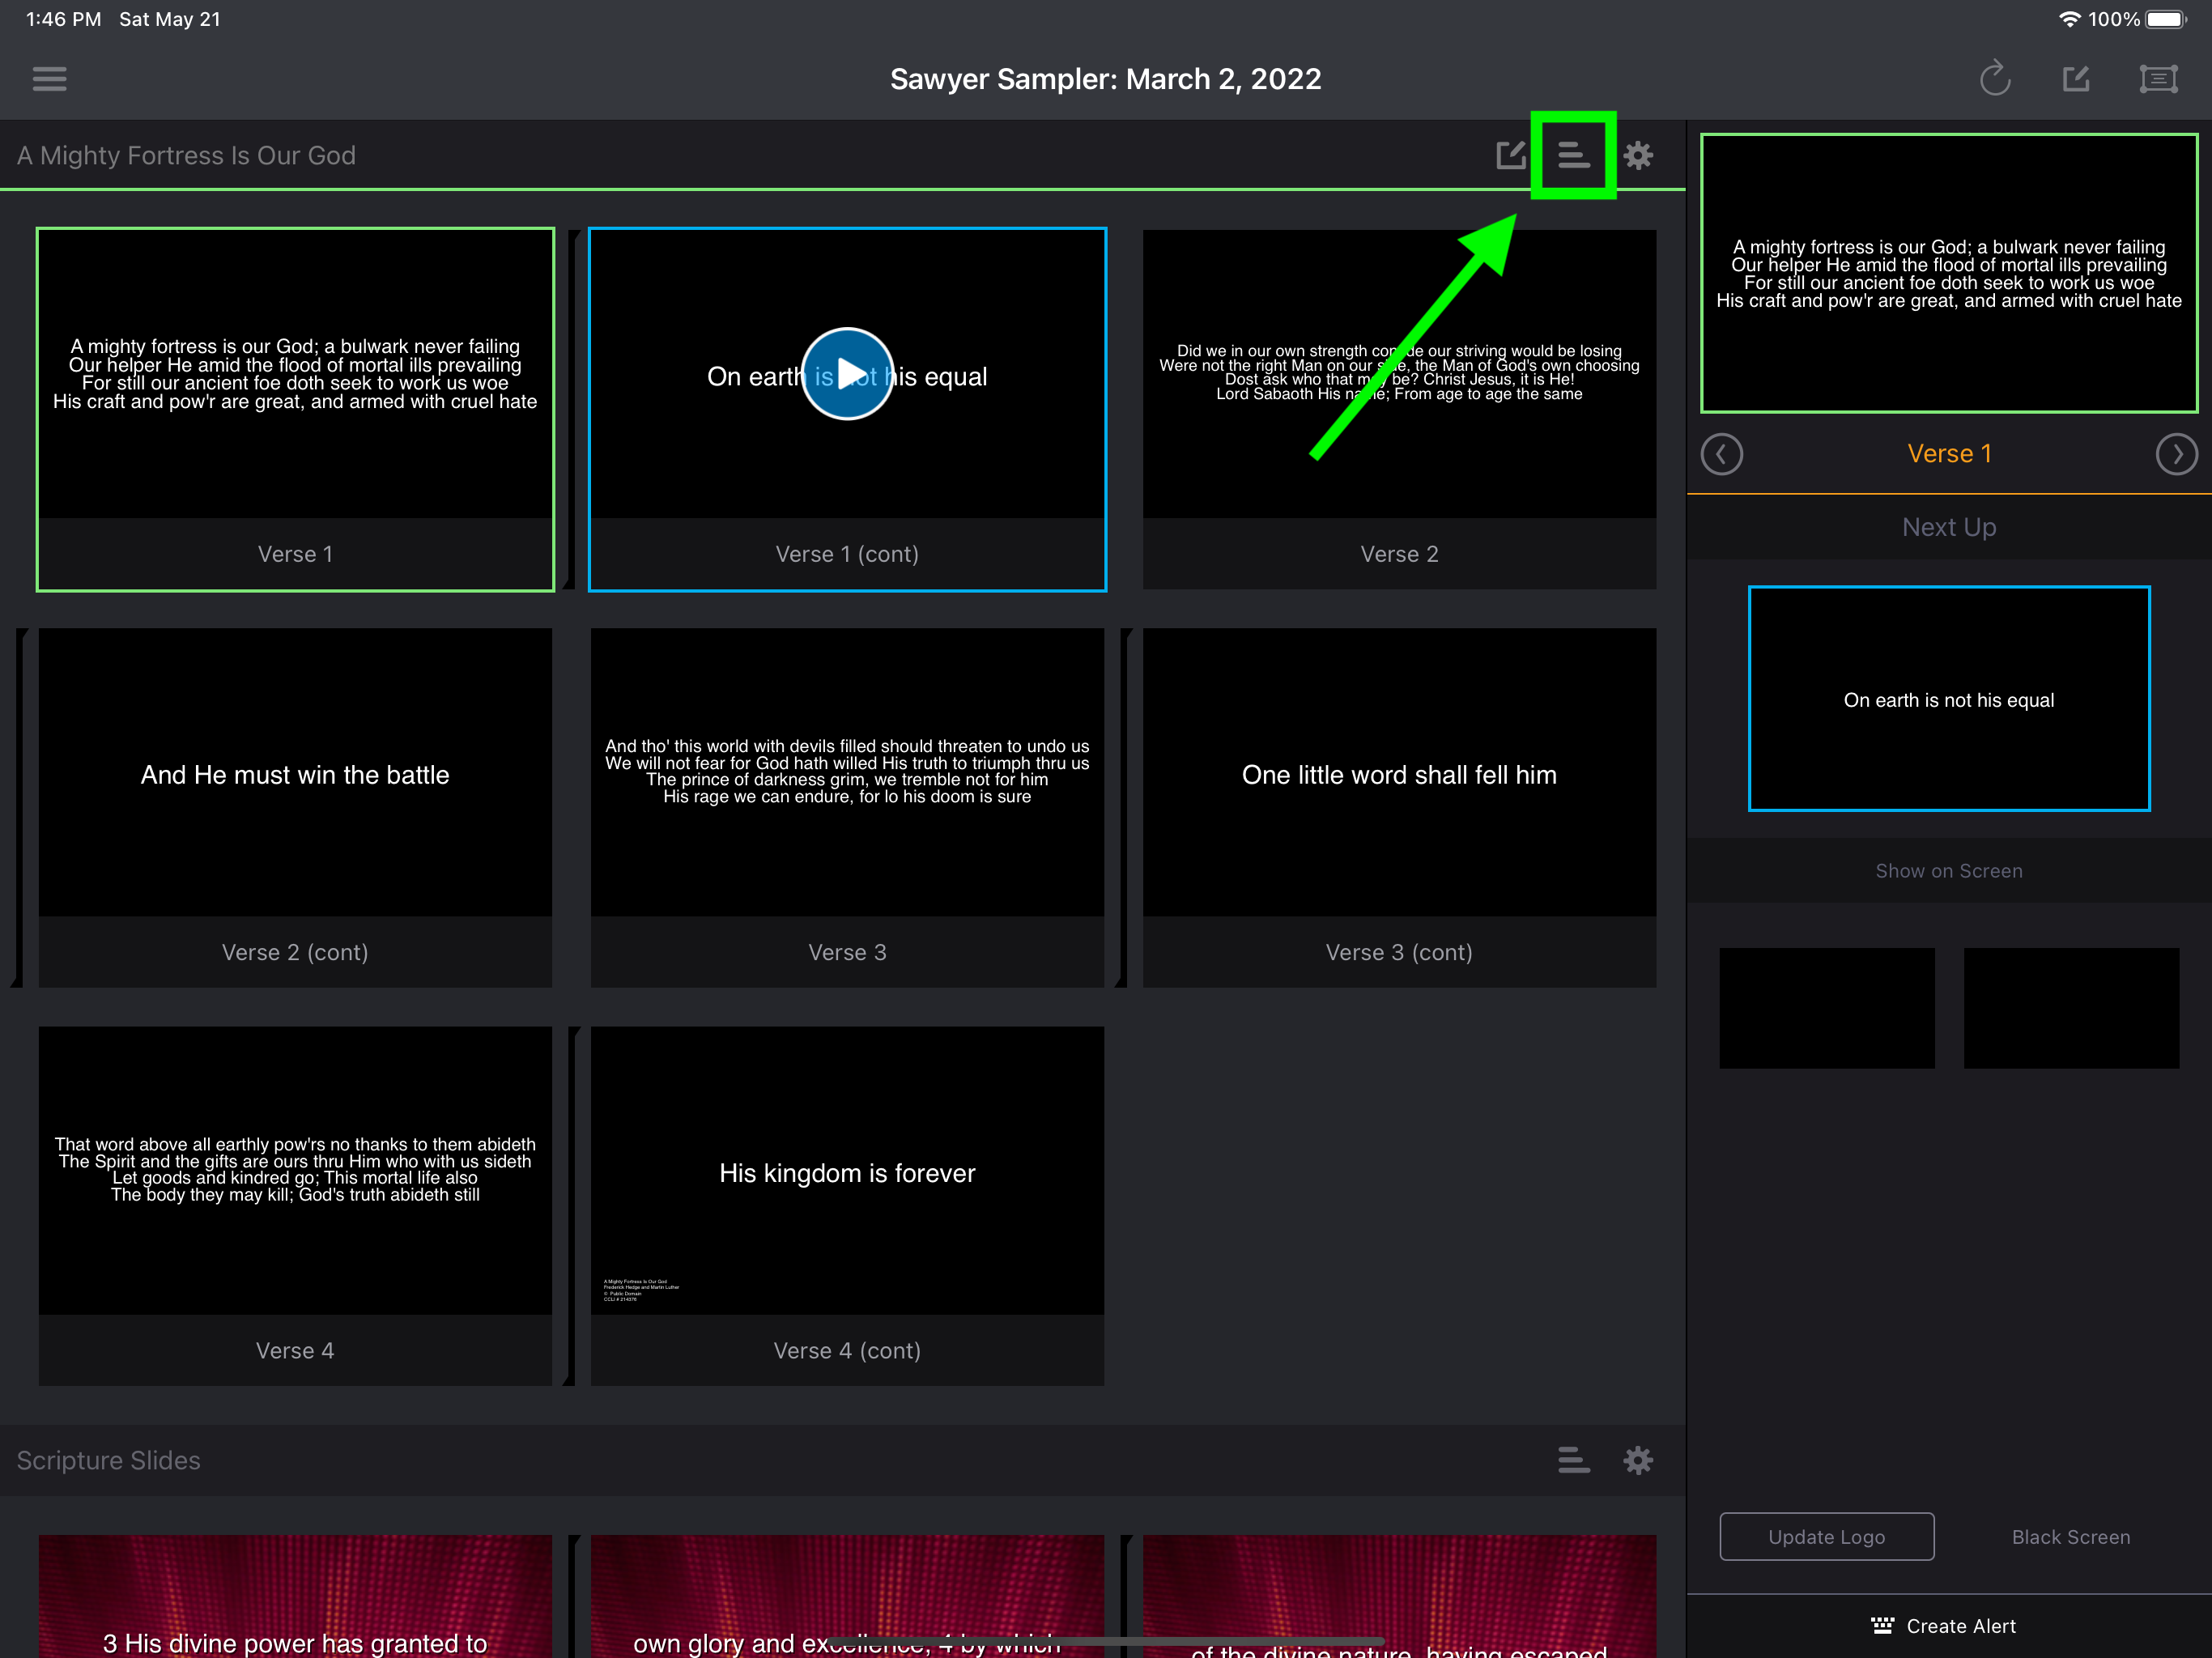Click Black Screen
This screenshot has height=1658, width=2212.
[x=2071, y=1536]
